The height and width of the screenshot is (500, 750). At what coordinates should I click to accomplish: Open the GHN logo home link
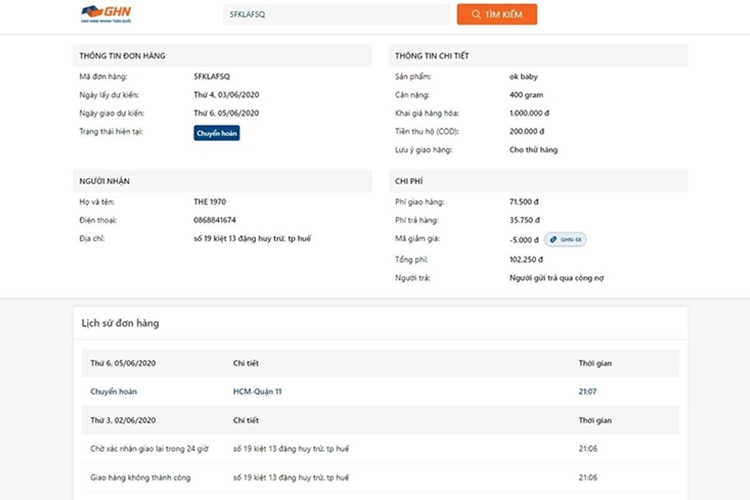pos(106,14)
